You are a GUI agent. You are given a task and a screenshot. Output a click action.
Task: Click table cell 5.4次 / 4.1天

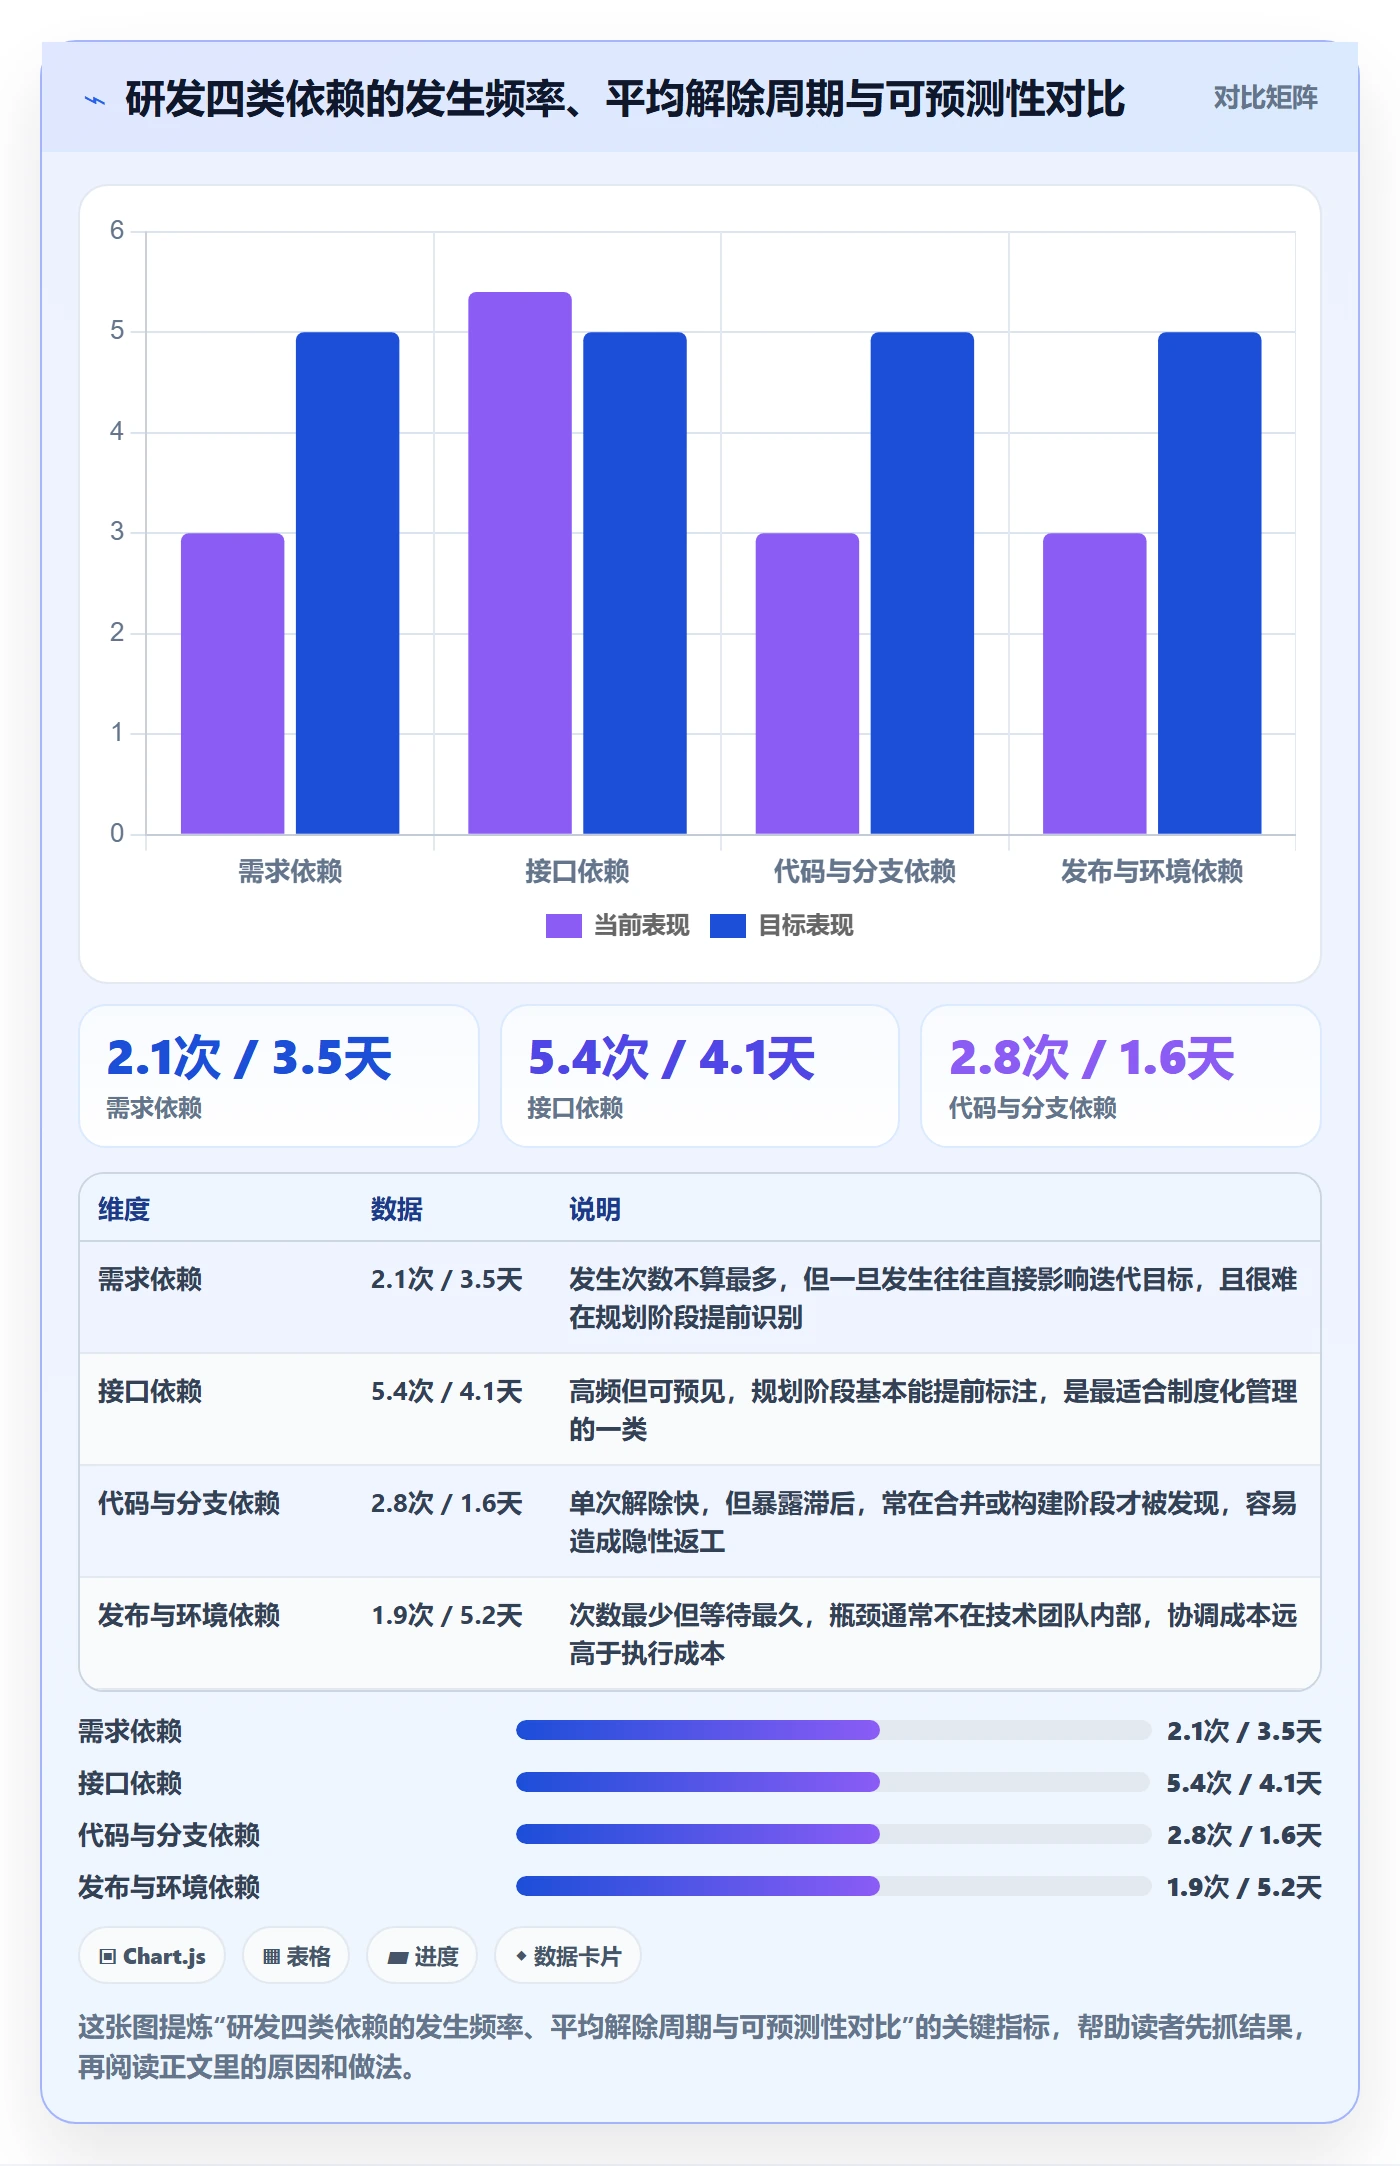447,1391
